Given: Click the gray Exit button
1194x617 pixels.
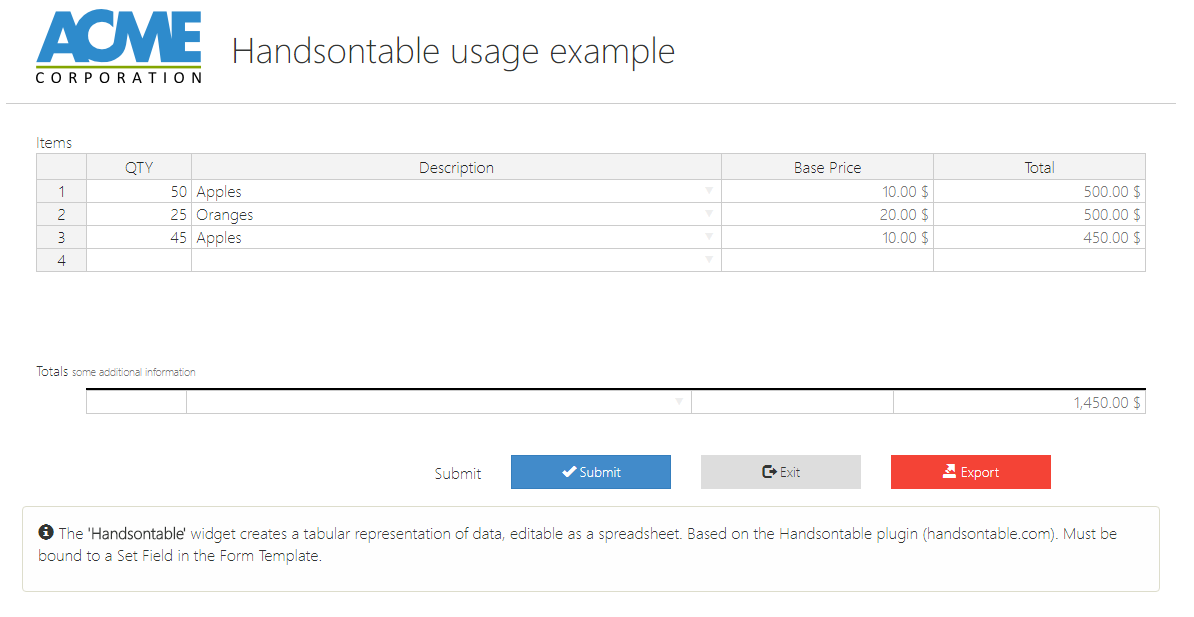Looking at the screenshot, I should (780, 472).
